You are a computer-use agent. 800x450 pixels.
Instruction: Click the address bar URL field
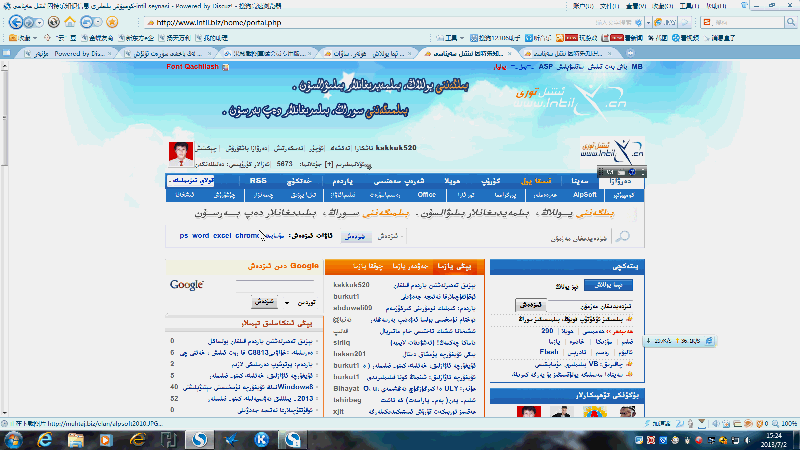pyautogui.click(x=367, y=22)
